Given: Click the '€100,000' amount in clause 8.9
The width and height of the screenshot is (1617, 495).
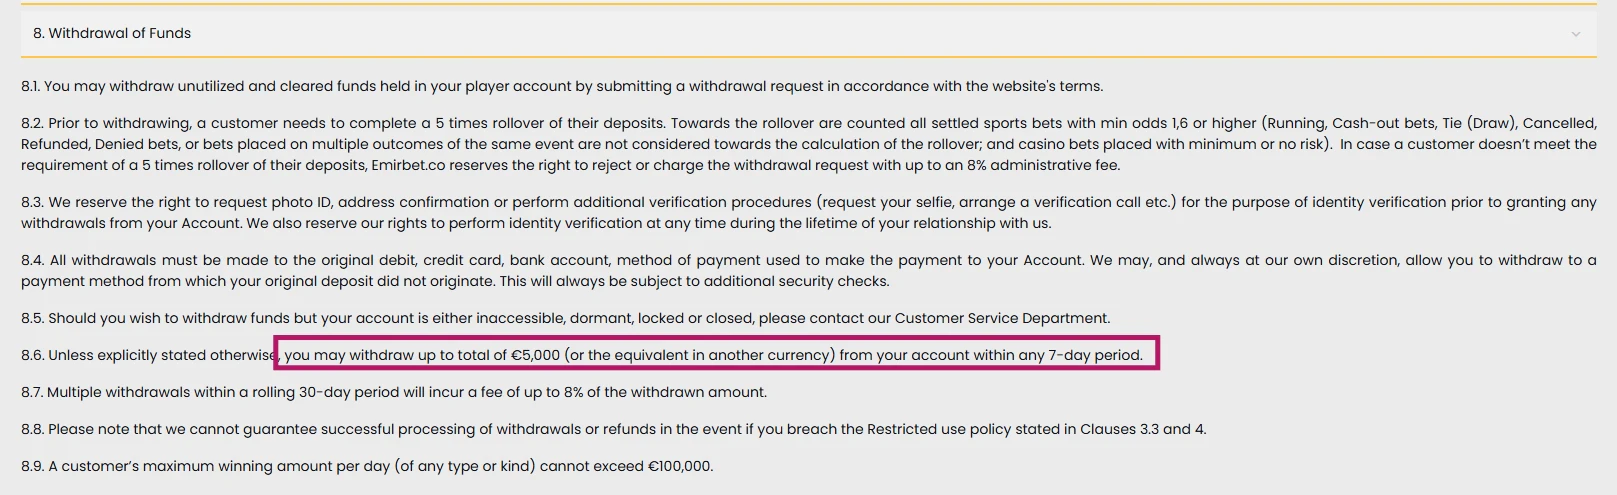Looking at the screenshot, I should [x=680, y=466].
